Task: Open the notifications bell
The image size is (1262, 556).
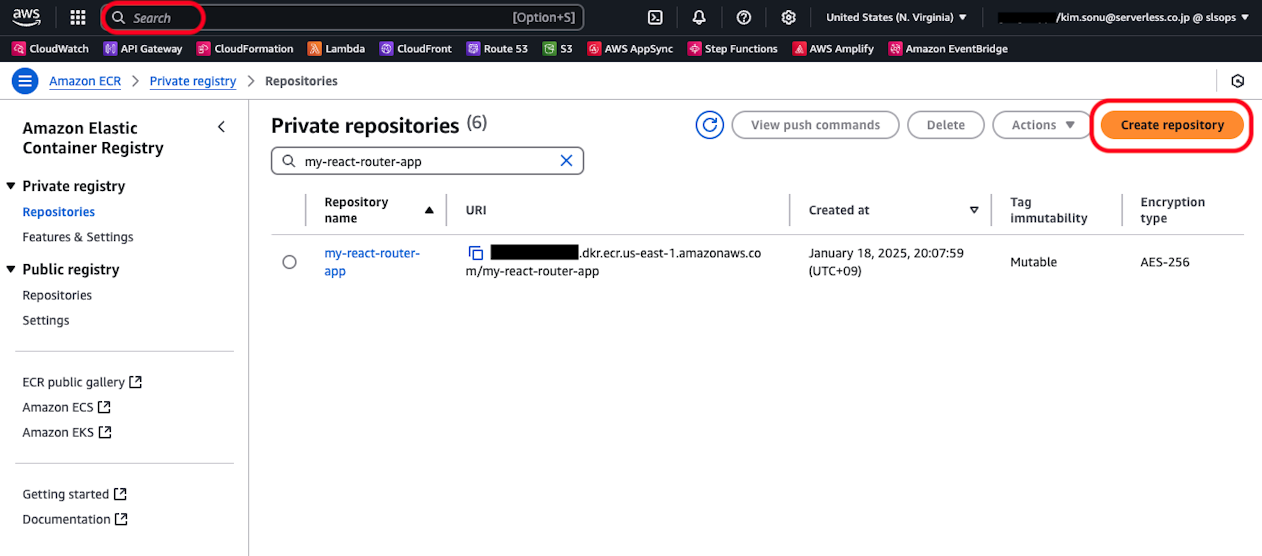Action: pyautogui.click(x=699, y=18)
